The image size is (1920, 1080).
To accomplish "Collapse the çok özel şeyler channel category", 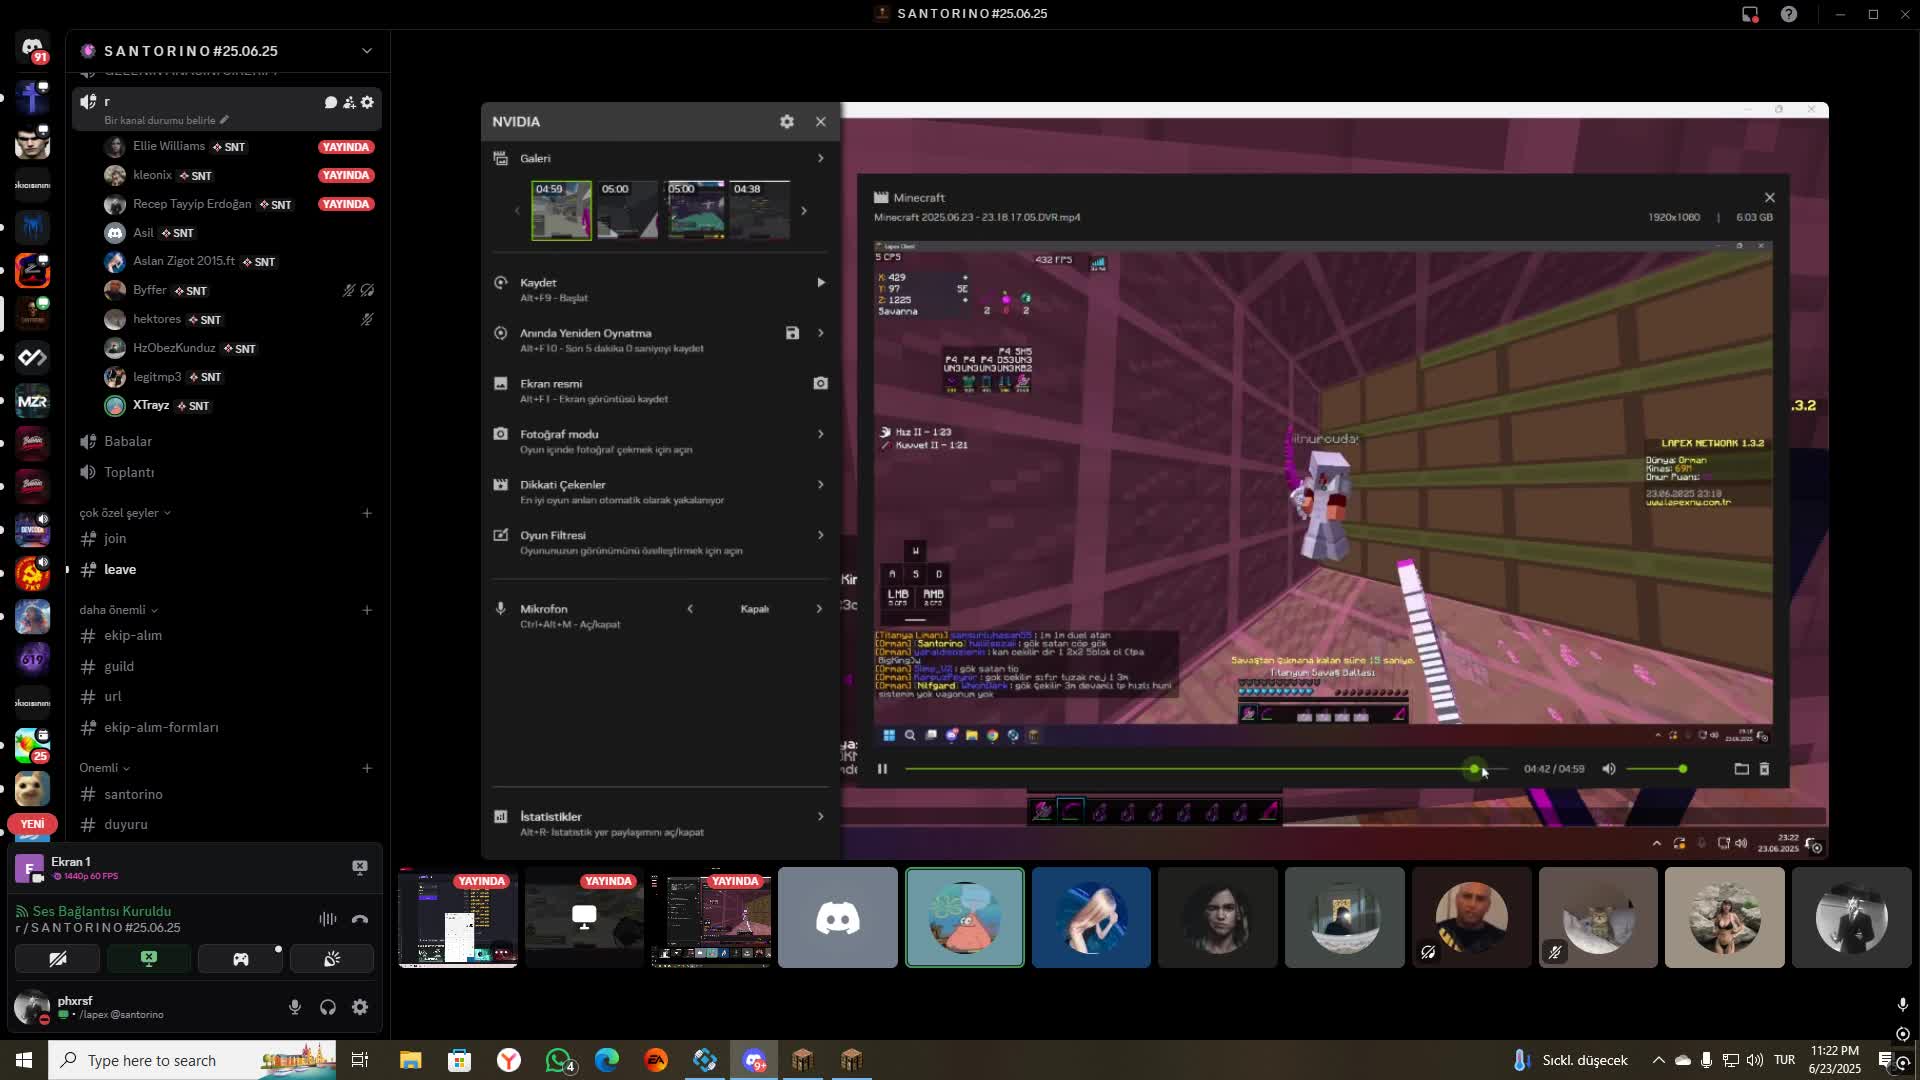I will [x=120, y=512].
